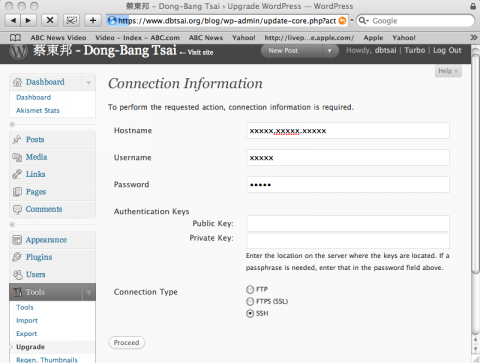Image resolution: width=480 pixels, height=363 pixels.
Task: Click the Proceed button
Action: (x=127, y=343)
